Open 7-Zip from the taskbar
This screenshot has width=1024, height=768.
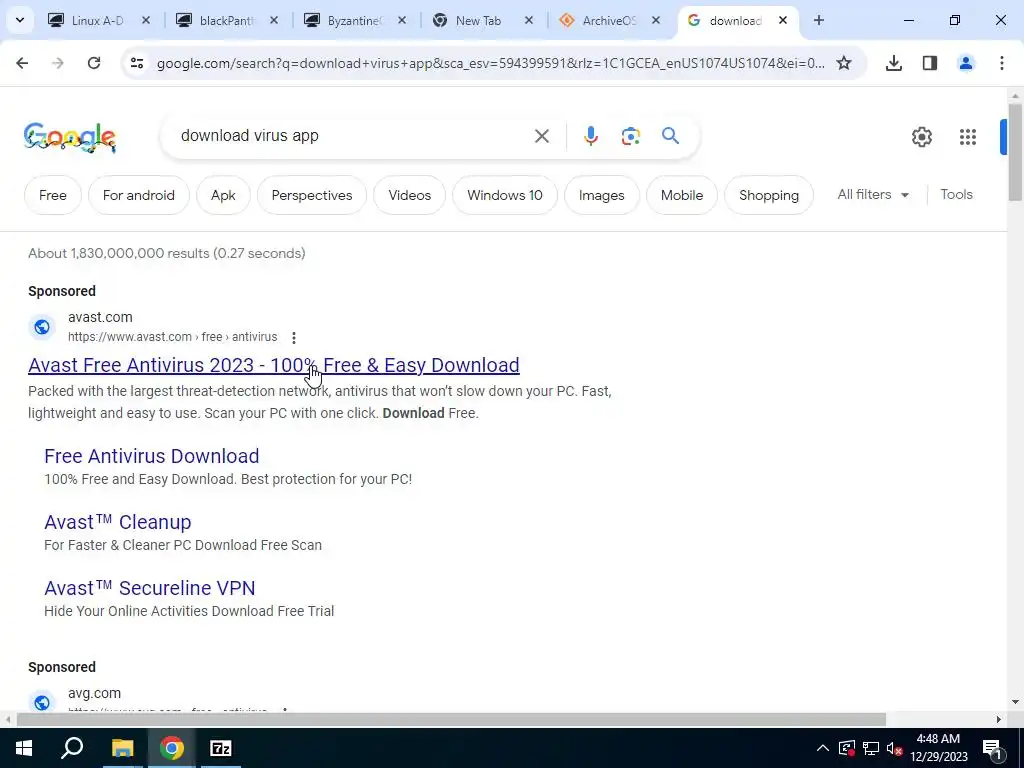coord(221,748)
